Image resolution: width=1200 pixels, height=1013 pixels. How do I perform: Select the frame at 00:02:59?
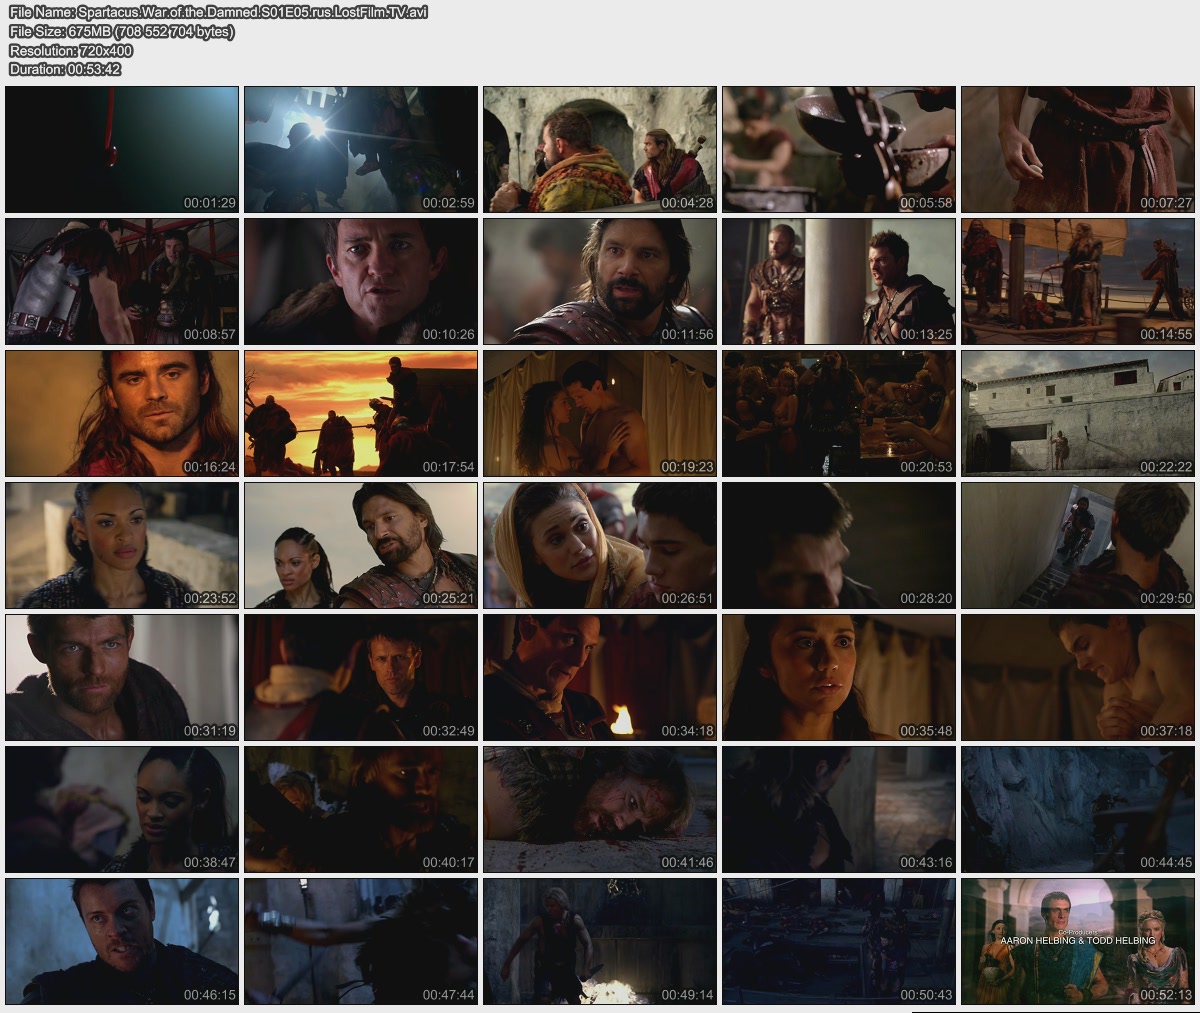pyautogui.click(x=361, y=149)
